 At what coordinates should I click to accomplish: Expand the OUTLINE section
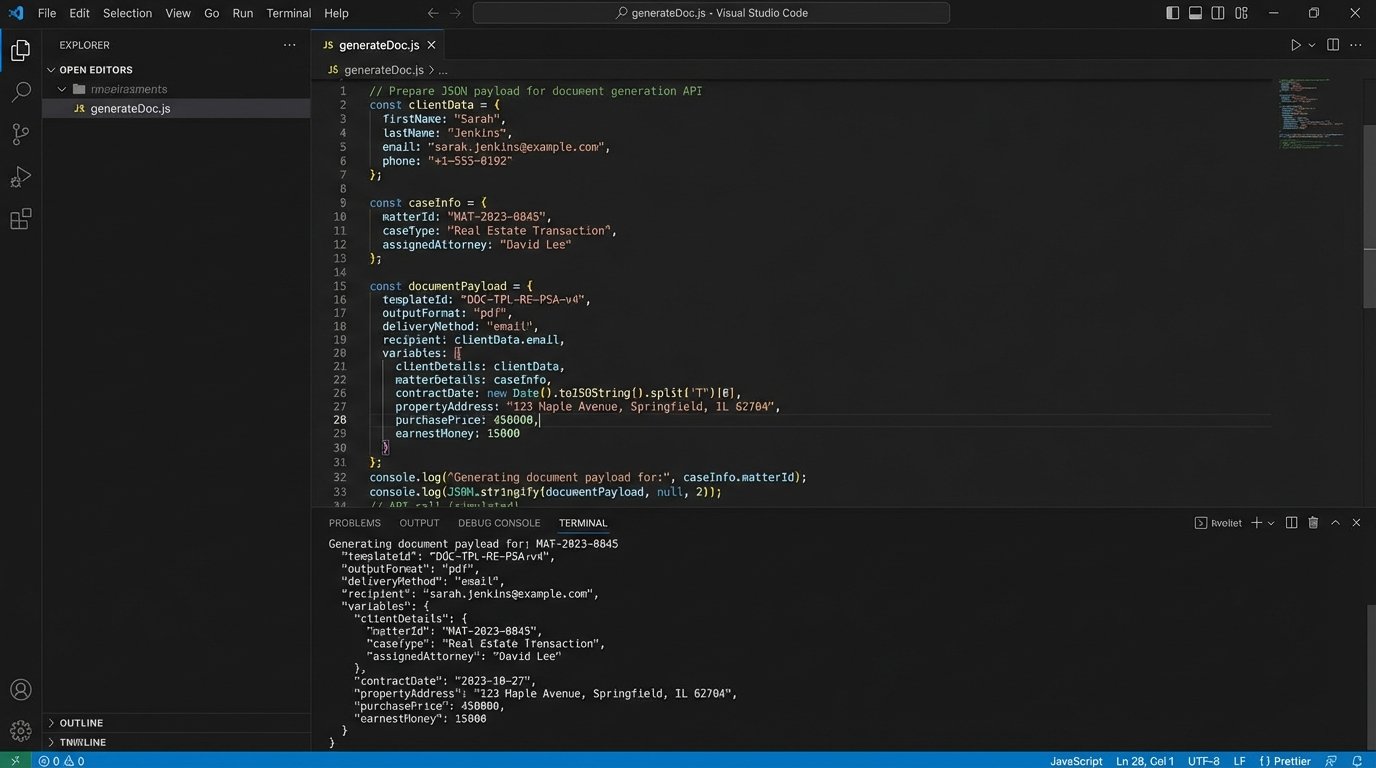(81, 723)
